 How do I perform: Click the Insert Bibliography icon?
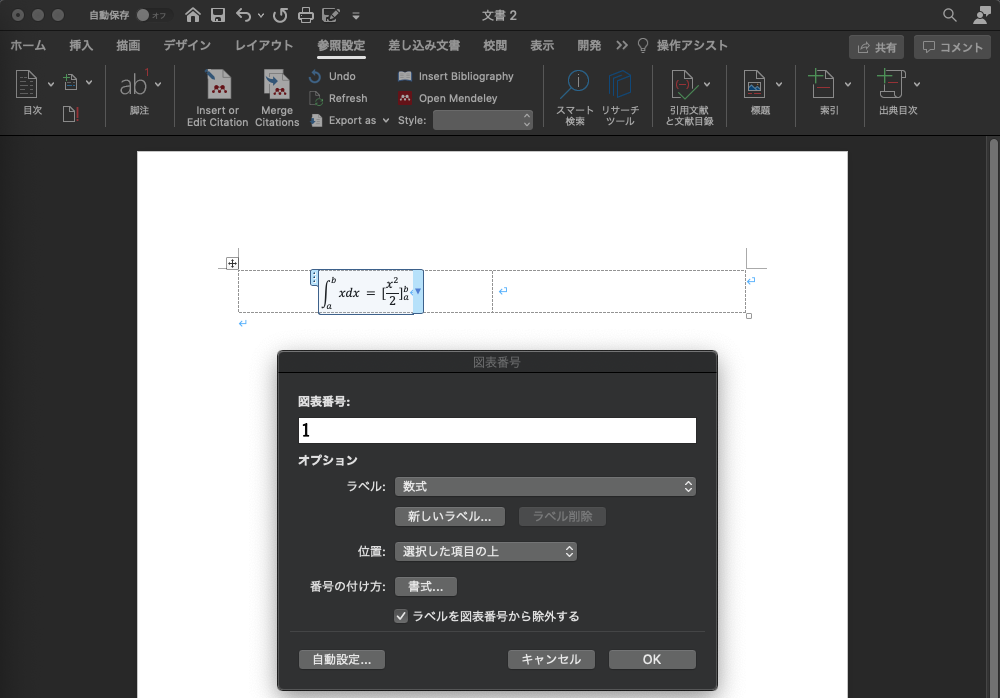tap(405, 76)
